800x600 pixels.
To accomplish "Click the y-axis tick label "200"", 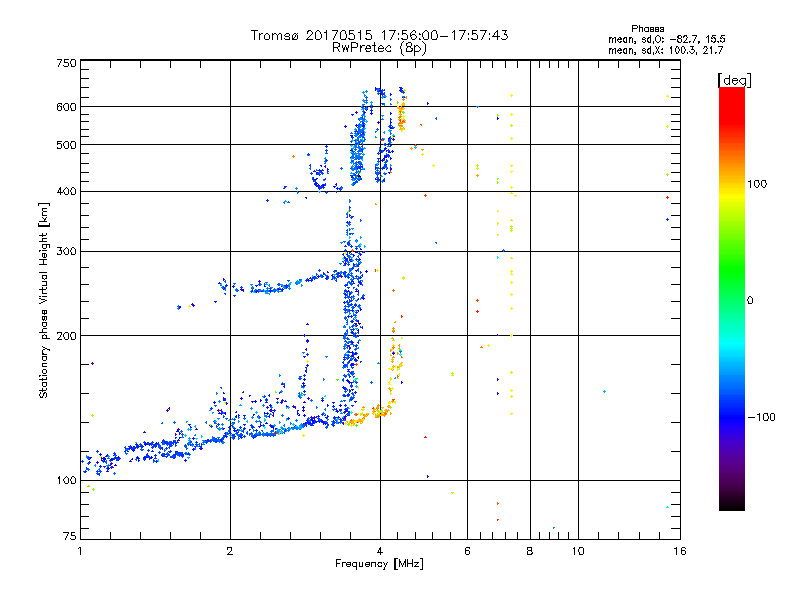I will pos(66,336).
